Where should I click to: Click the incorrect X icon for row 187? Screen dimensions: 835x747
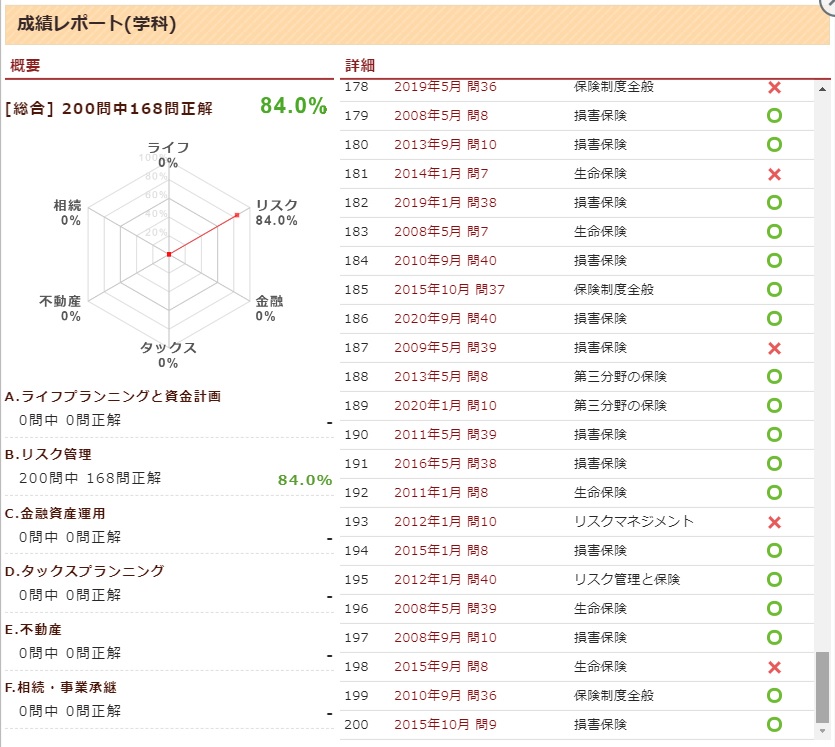774,348
